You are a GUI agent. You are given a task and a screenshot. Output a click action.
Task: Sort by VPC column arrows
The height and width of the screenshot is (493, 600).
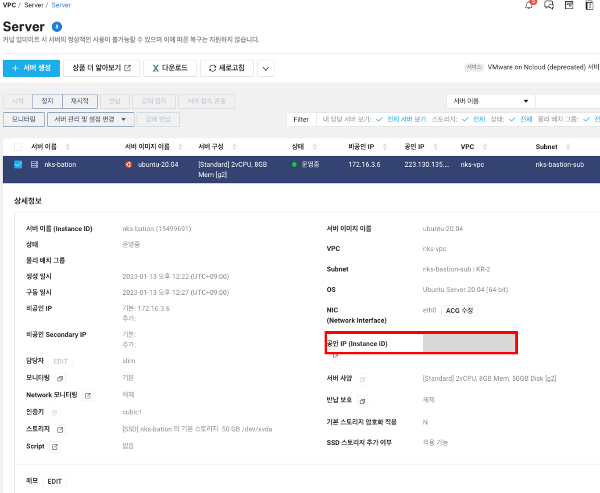coord(485,147)
